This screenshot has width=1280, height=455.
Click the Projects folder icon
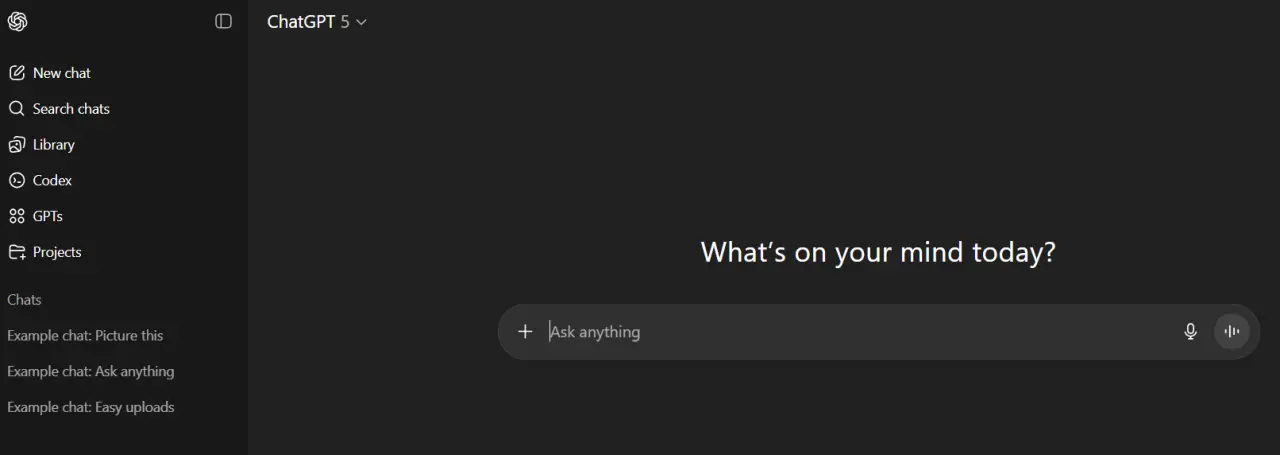[x=16, y=252]
